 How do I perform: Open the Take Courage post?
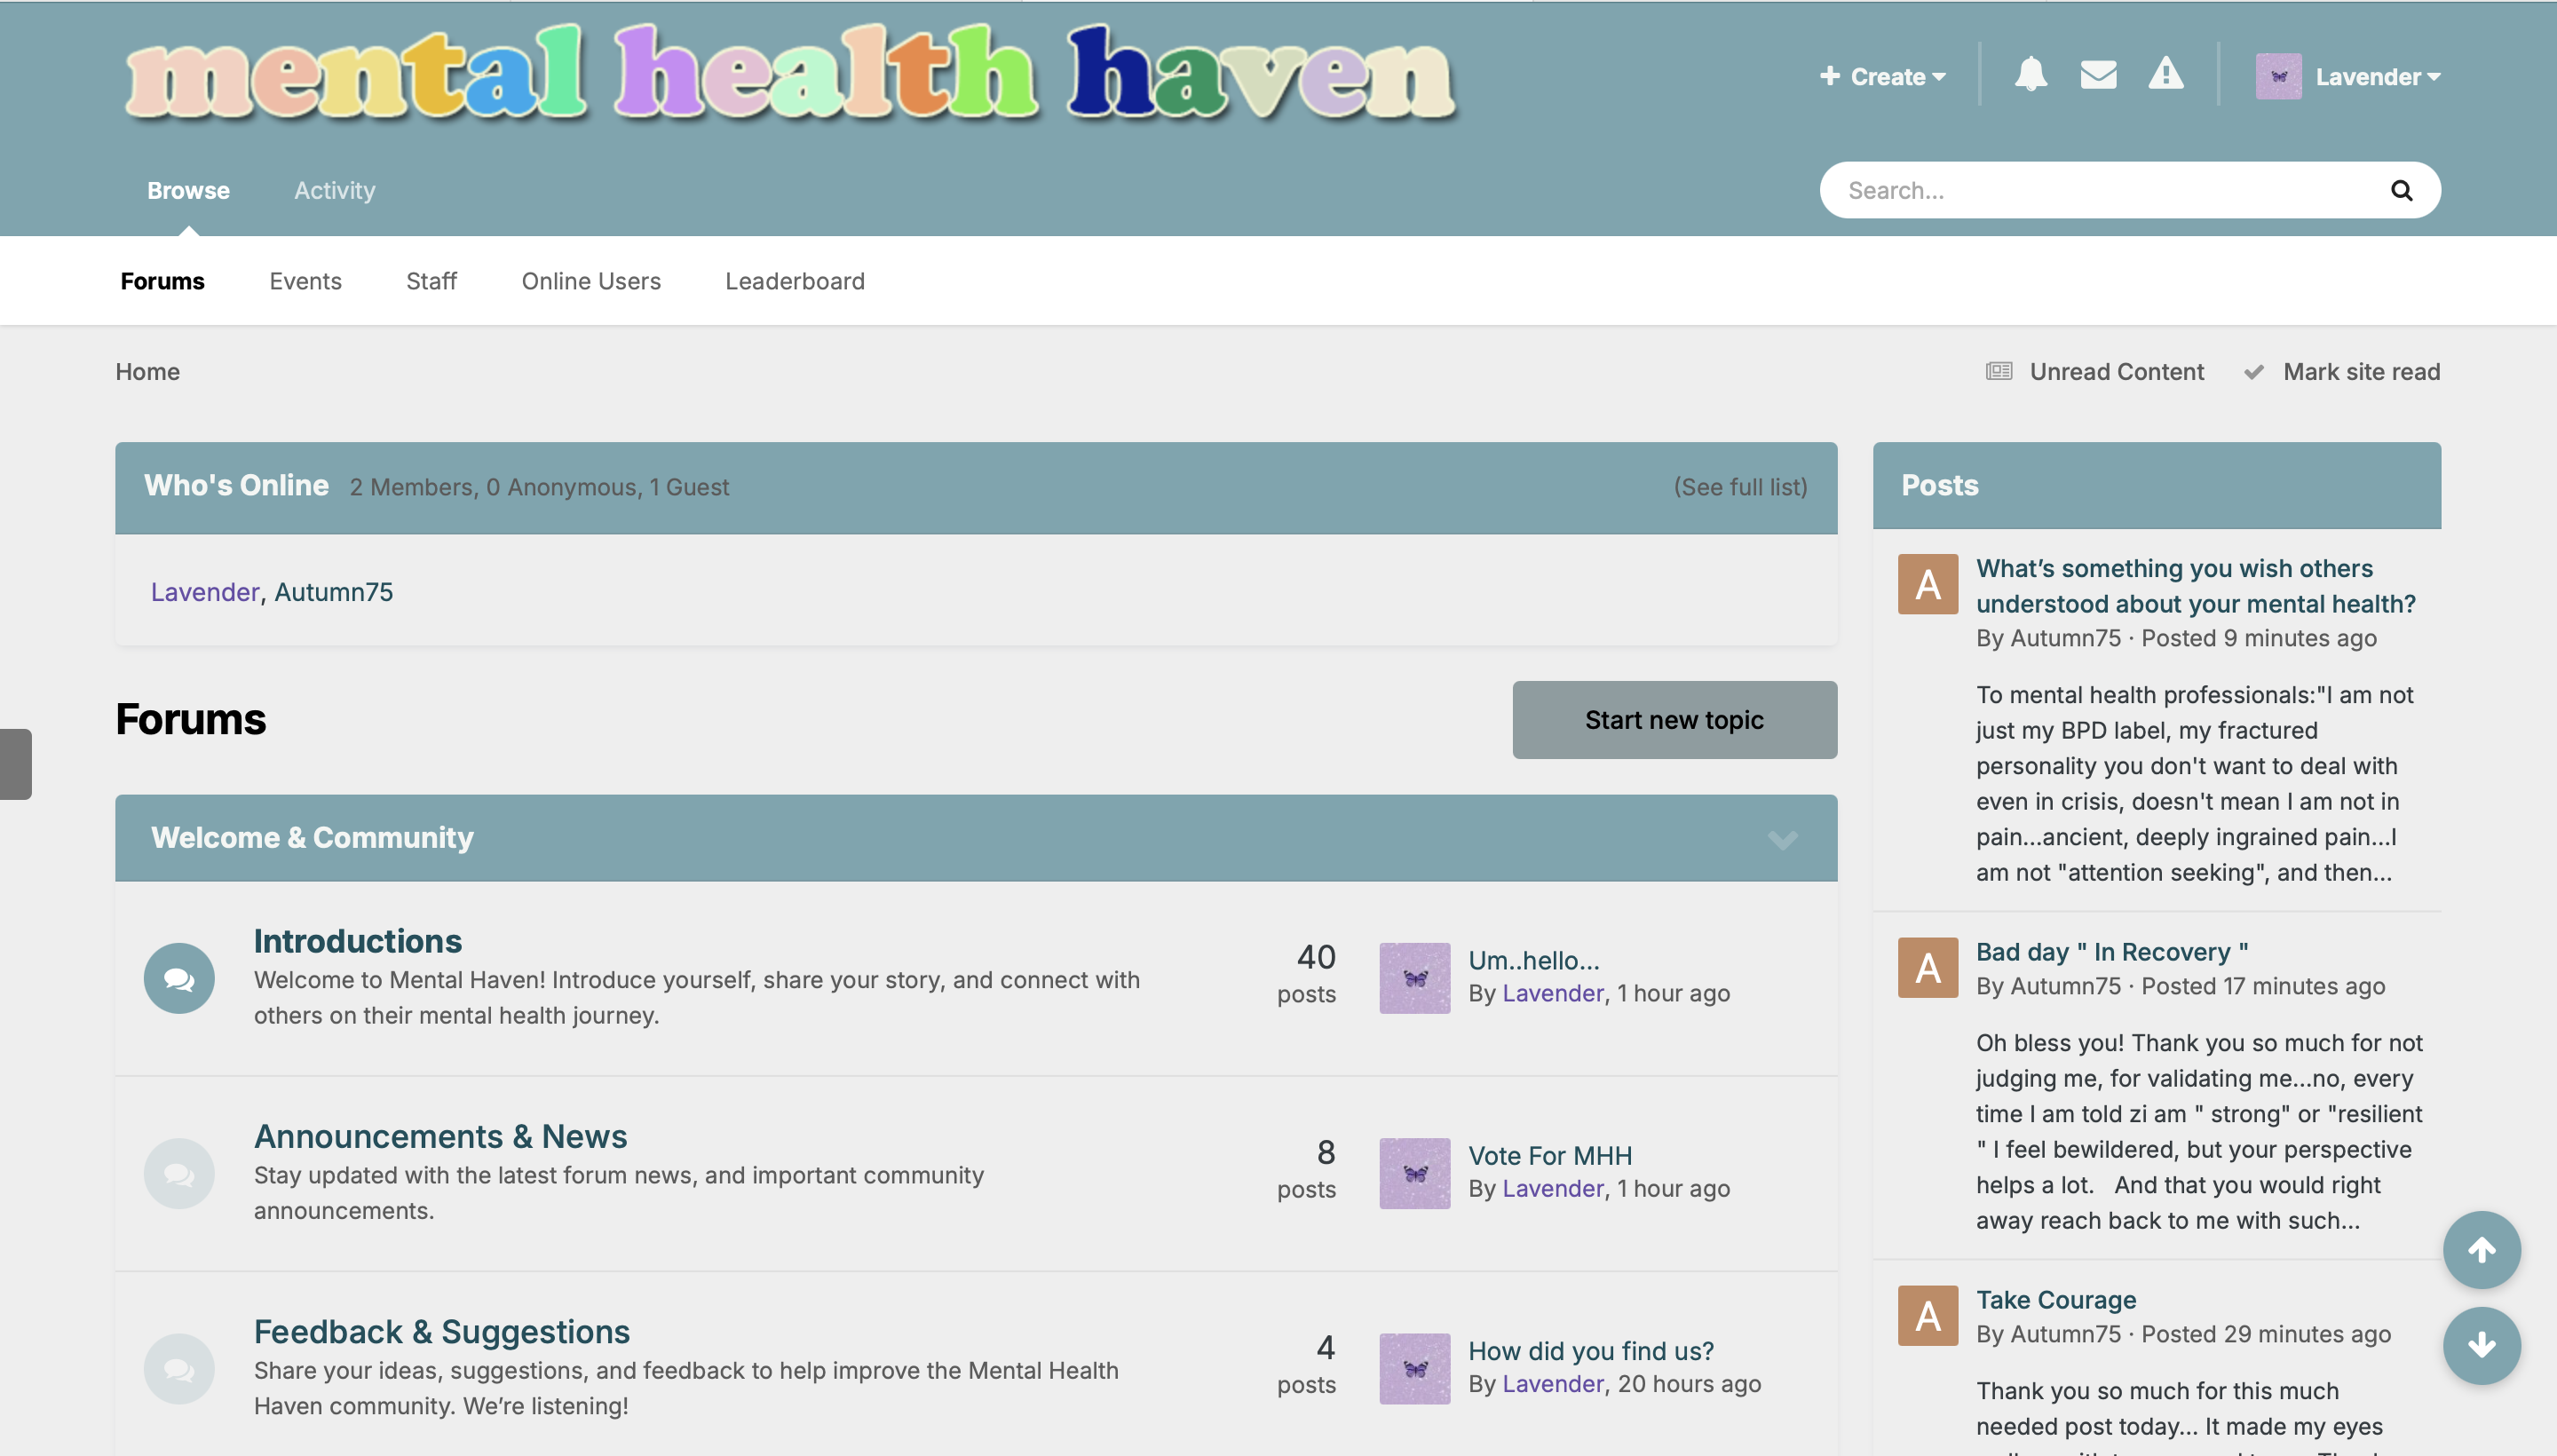[x=2055, y=1300]
